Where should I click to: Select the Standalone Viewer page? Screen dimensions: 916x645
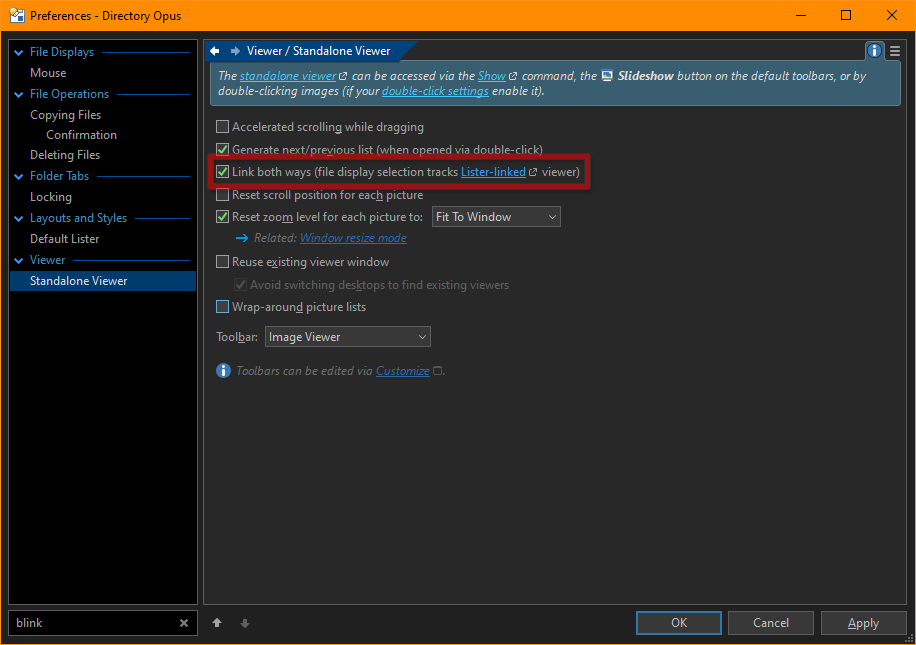[x=103, y=281]
